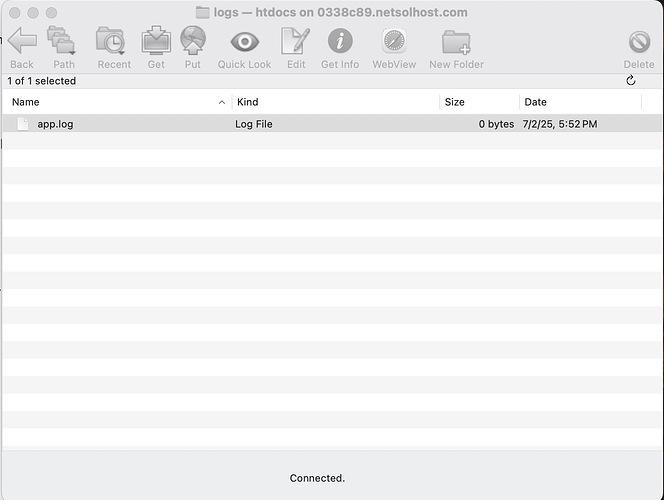Viewport: 664px width, 500px height.
Task: Zoom the window with third traffic-light button
Action: (51, 13)
